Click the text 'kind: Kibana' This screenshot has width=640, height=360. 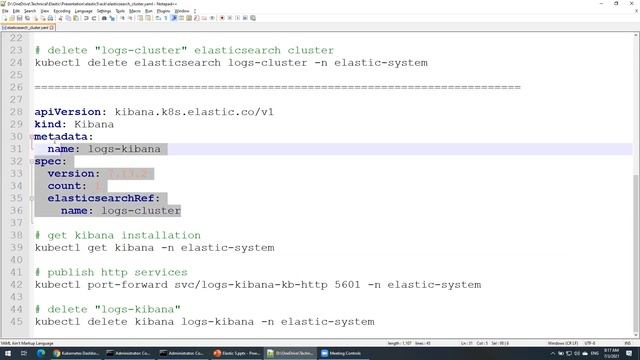coord(74,124)
